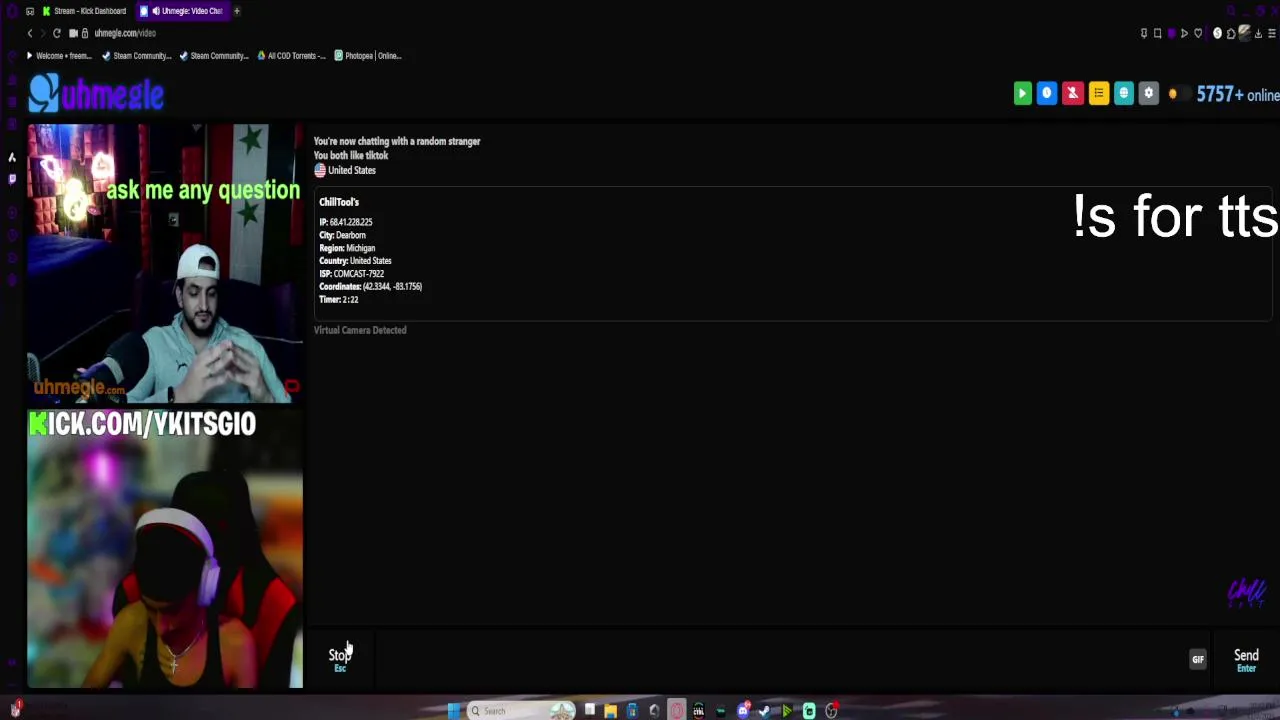Viewport: 1280px width, 720px height.
Task: Click the 'City: Dearborn' text
Action: 342,235
